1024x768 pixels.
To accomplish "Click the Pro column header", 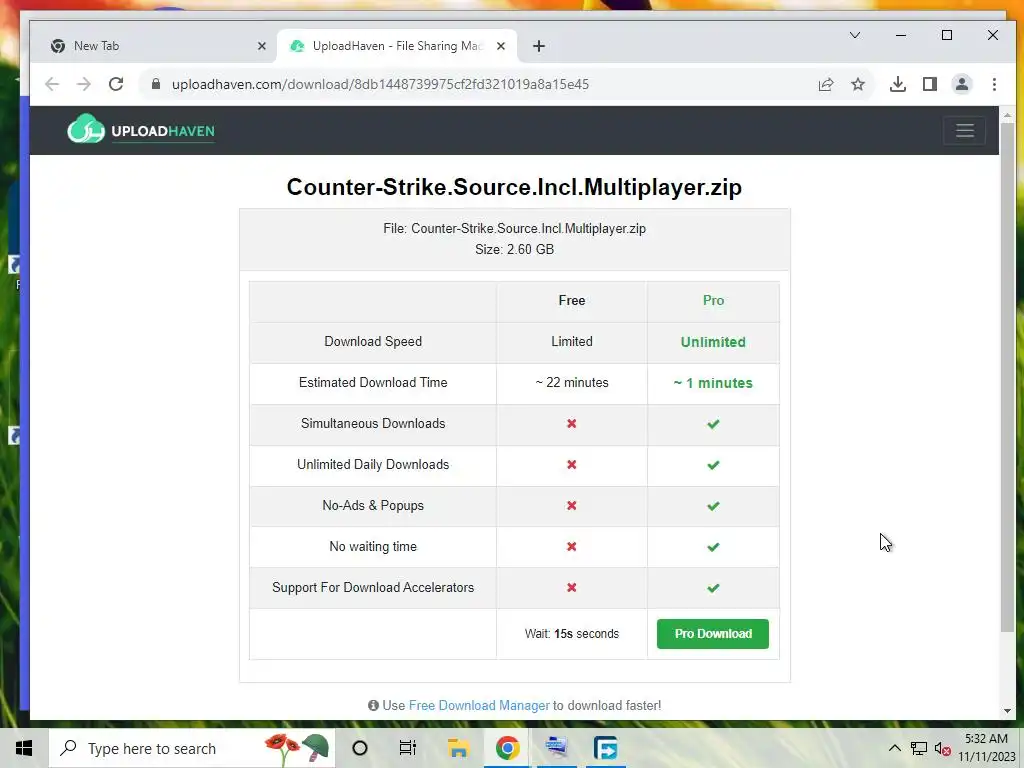I will coord(713,300).
